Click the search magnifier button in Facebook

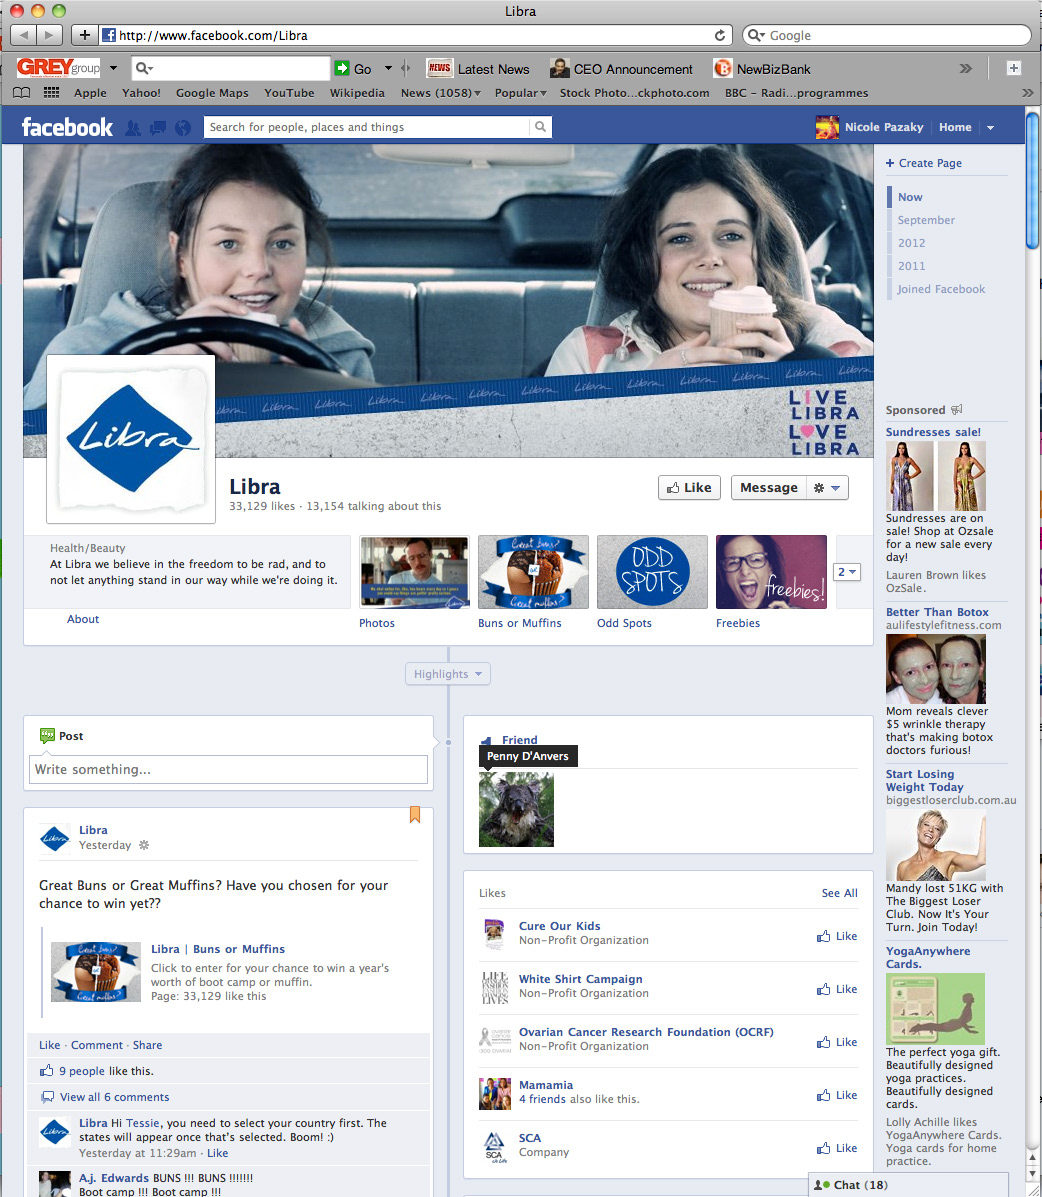540,127
